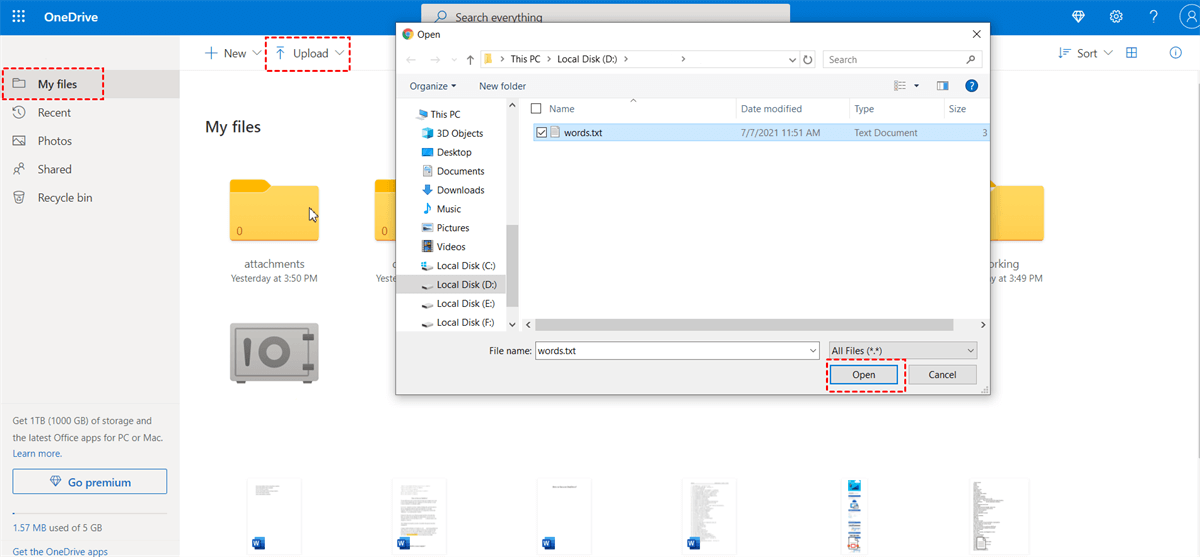This screenshot has height=557, width=1200.
Task: Refresh the folder path in dialog
Action: click(808, 60)
